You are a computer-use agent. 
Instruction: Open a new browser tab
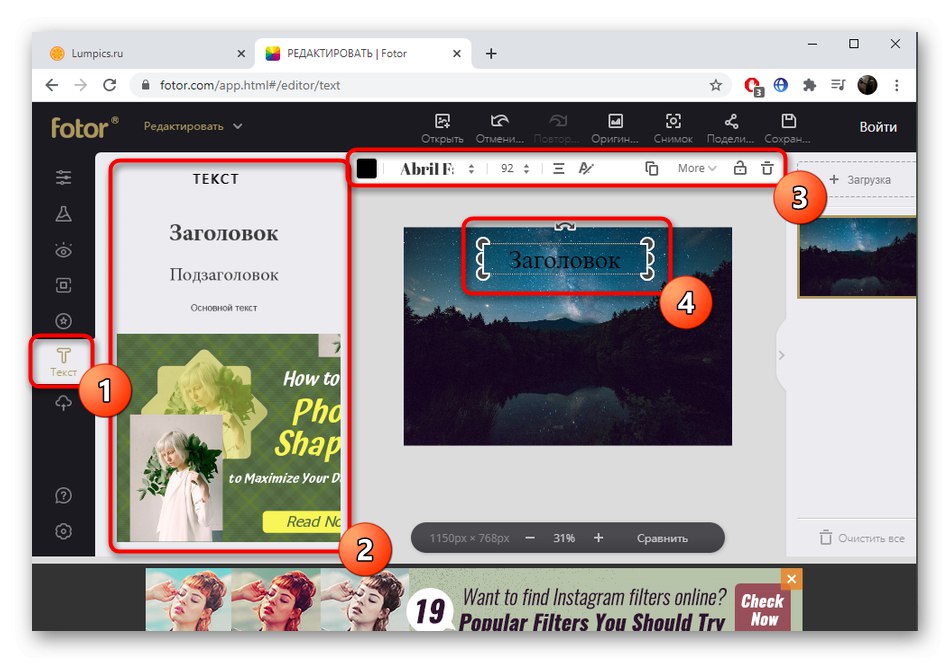point(491,53)
